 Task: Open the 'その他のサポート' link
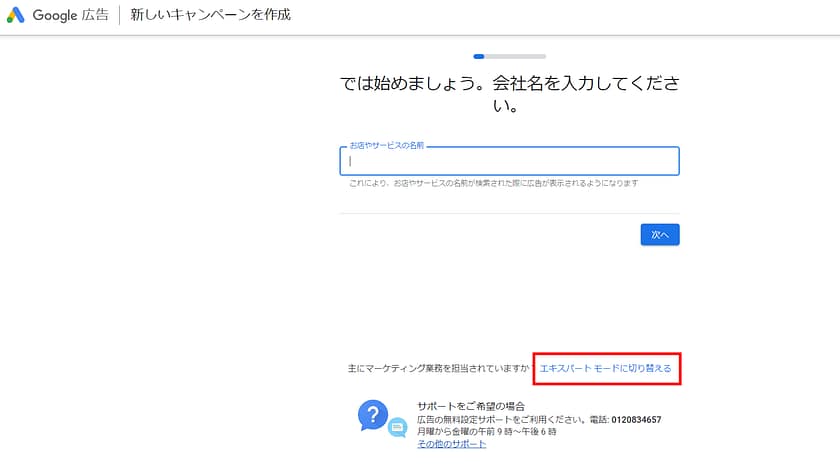(x=452, y=444)
